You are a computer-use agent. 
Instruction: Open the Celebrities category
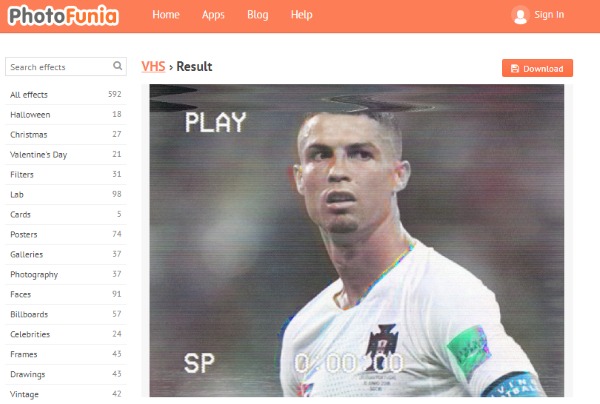[66, 334]
